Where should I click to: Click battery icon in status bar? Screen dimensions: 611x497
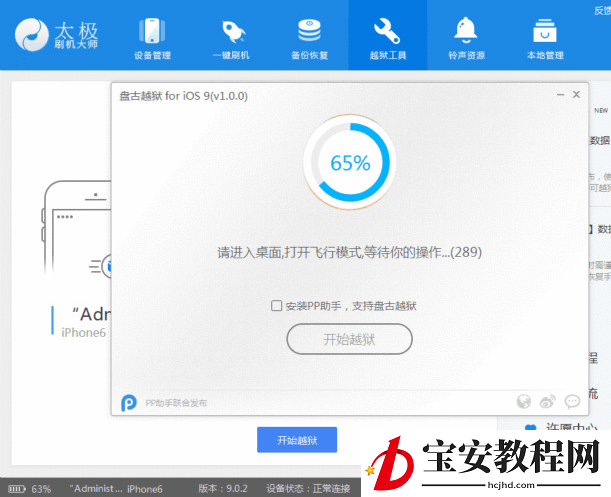click(x=17, y=488)
